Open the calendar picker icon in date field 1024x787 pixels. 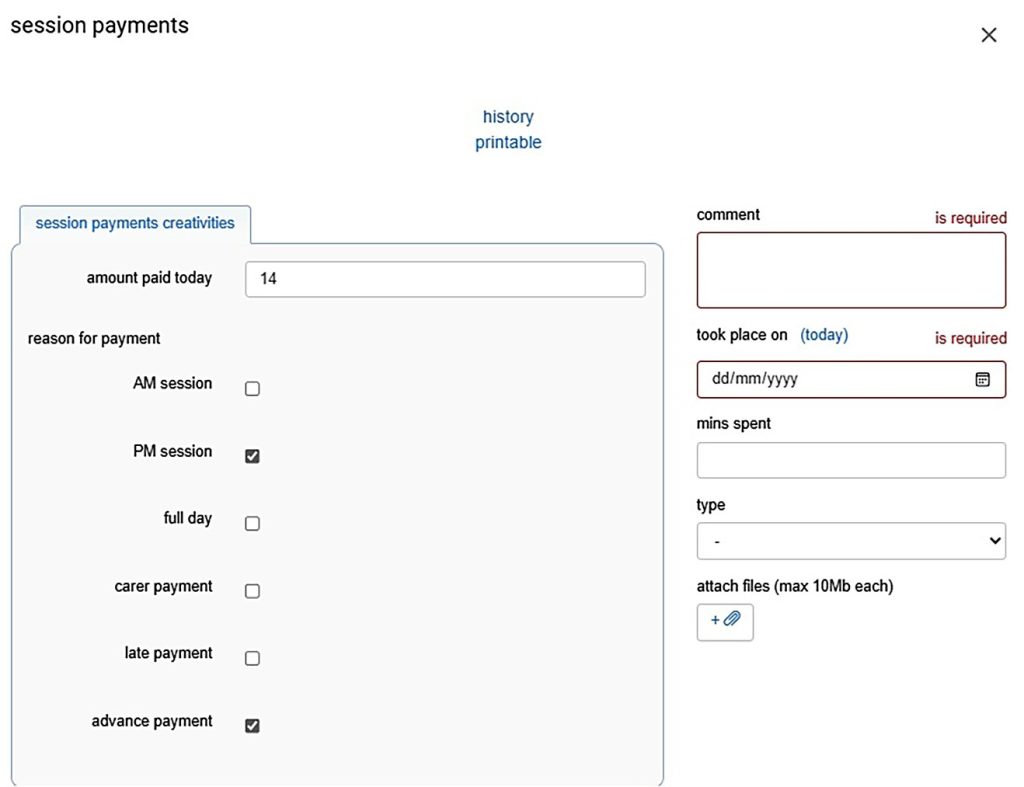click(982, 380)
